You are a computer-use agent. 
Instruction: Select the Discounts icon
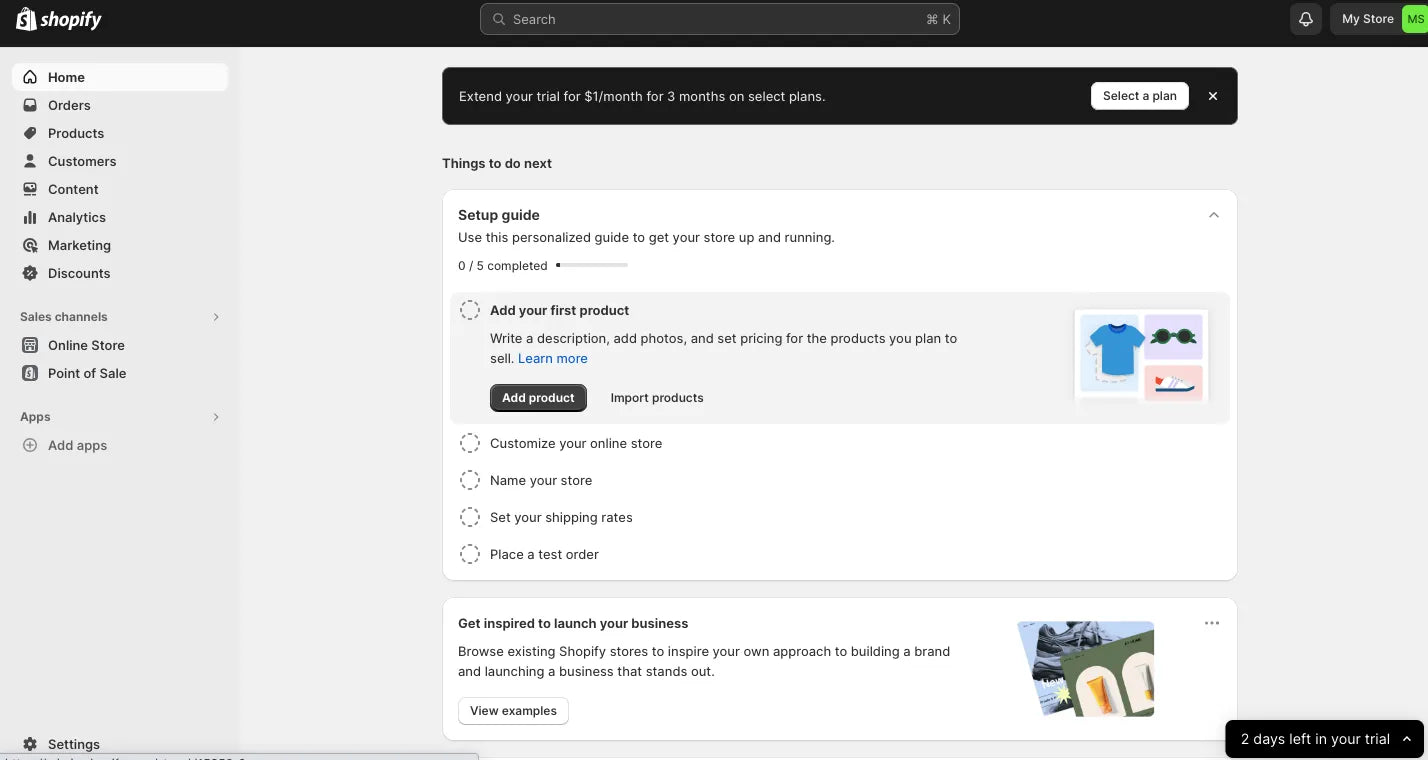[30, 273]
